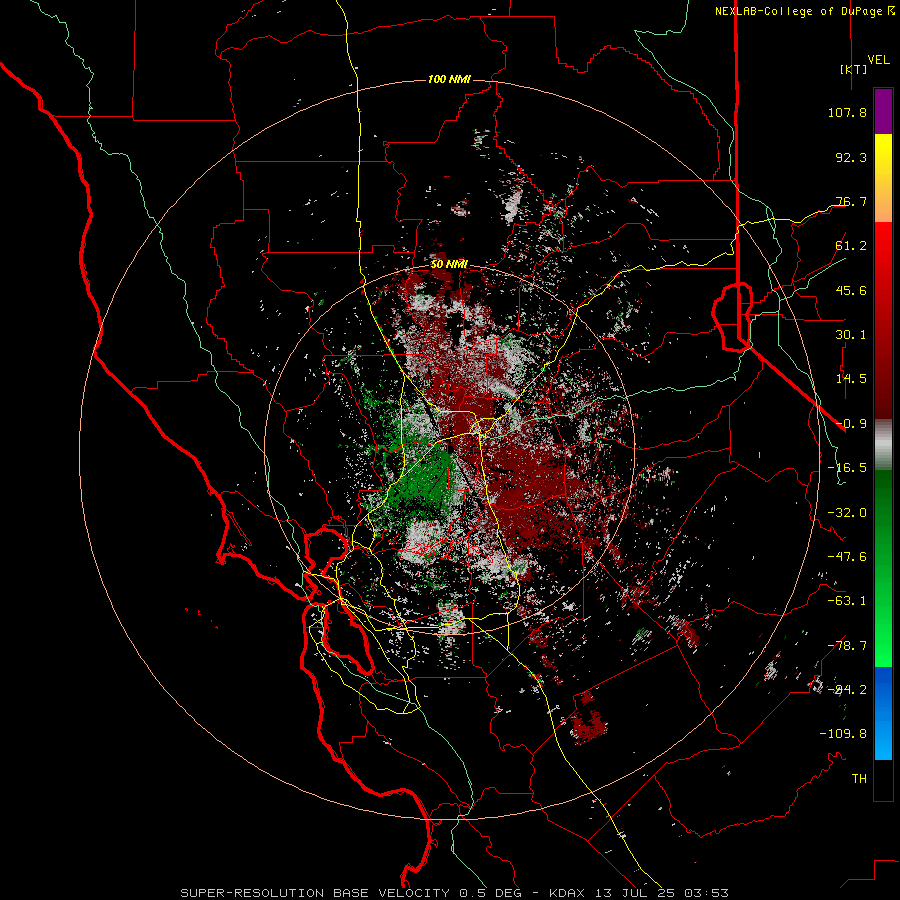900x900 pixels.
Task: Select the 30.1 scale value
Action: pos(851,335)
